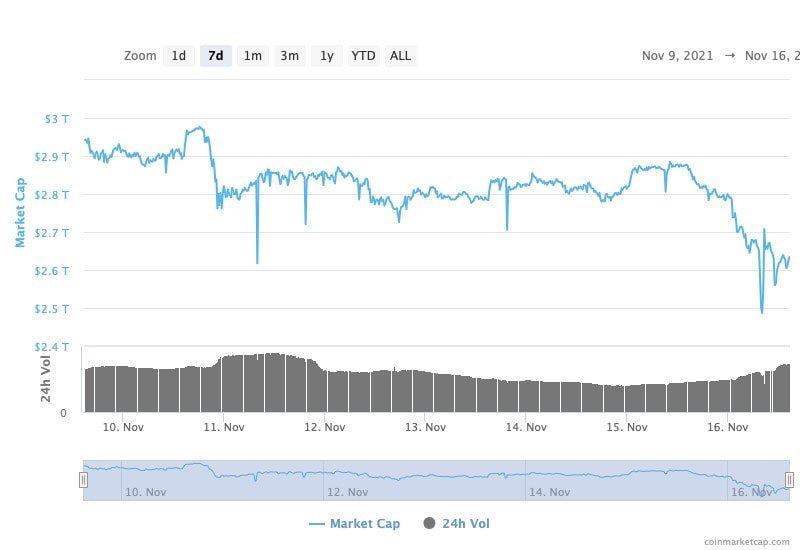Show ALL historical data
Screen dimensions: 800x550
(400, 56)
